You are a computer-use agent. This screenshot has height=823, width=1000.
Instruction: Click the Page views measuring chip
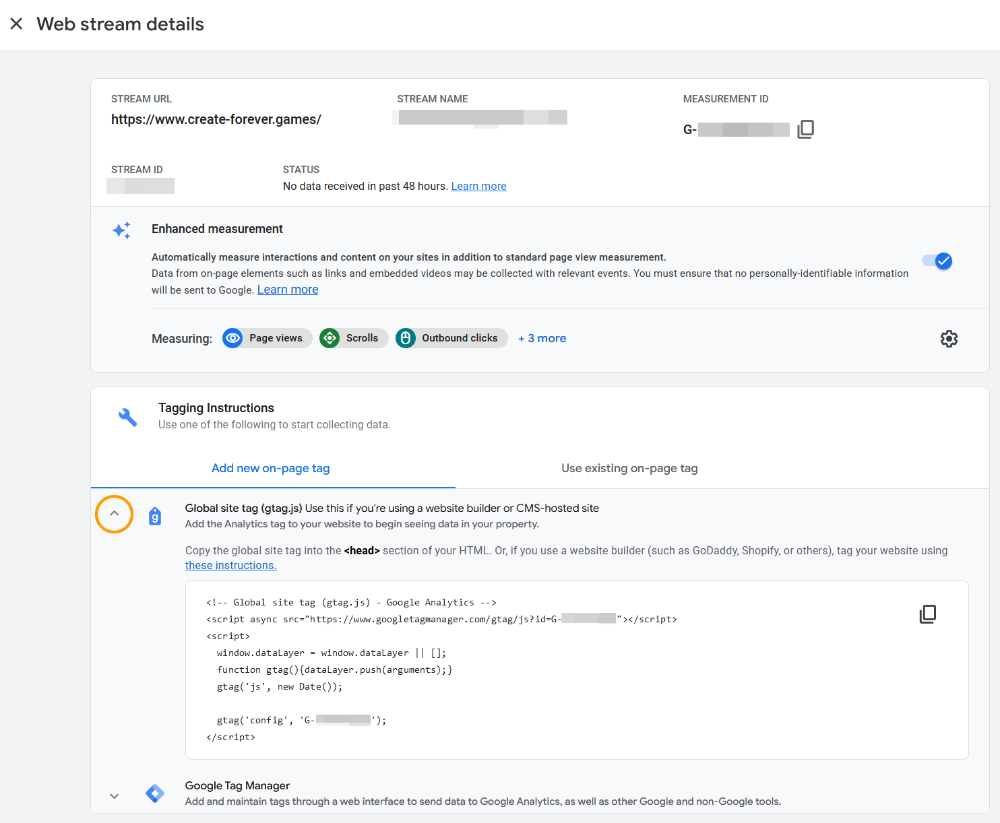coord(267,338)
